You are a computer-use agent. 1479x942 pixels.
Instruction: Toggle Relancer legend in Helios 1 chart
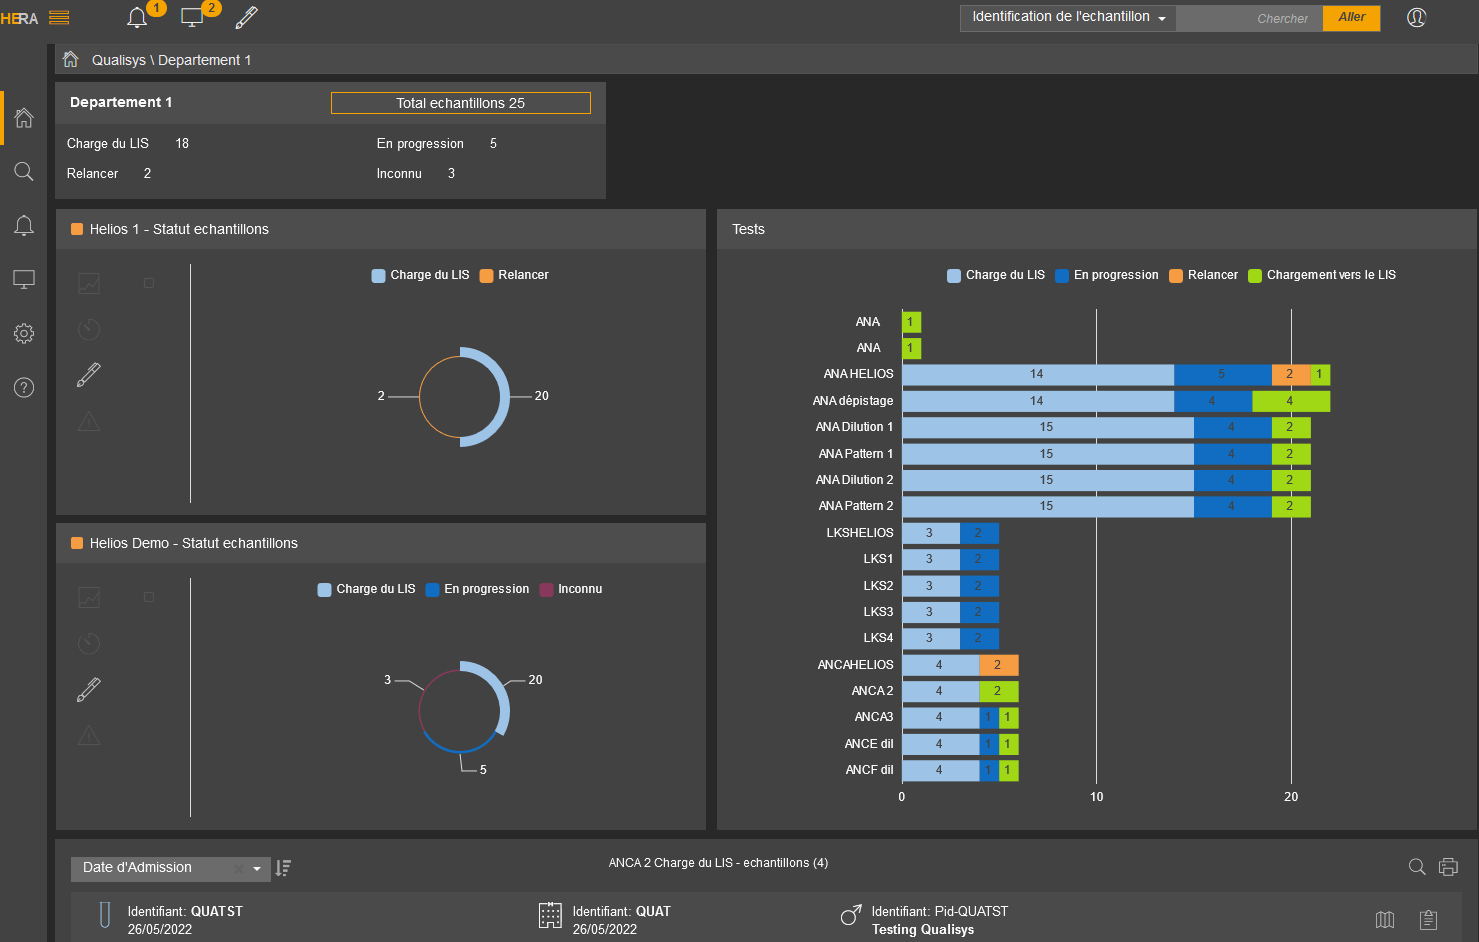tap(514, 275)
